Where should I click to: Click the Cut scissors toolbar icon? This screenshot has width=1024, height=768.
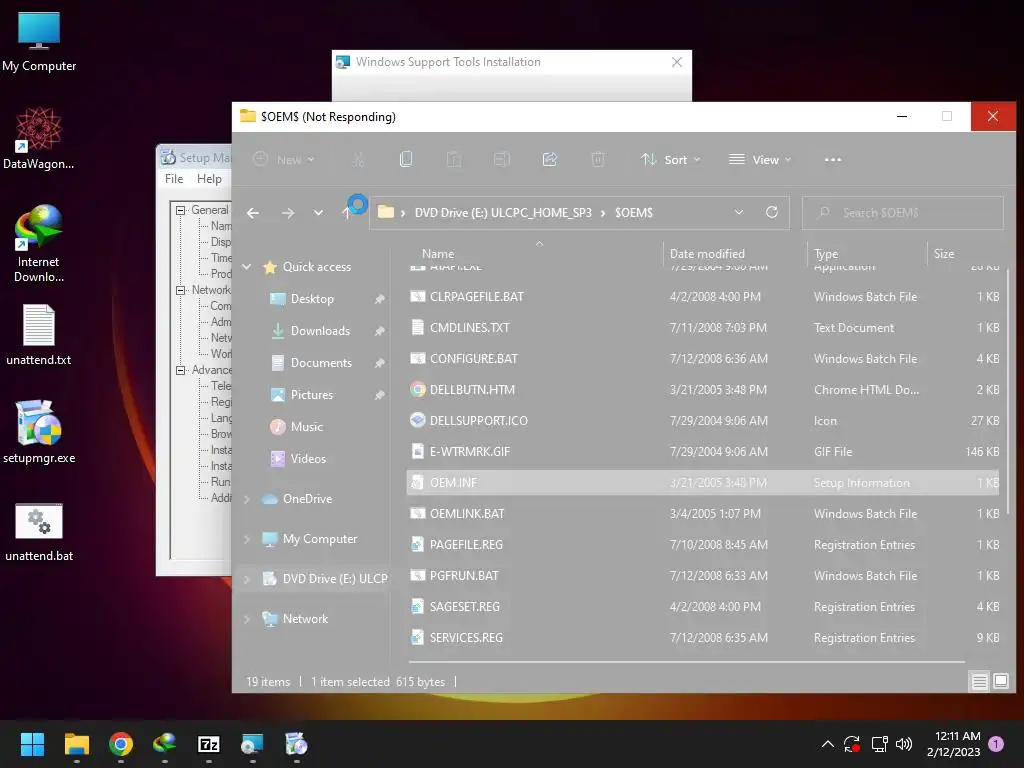point(358,159)
